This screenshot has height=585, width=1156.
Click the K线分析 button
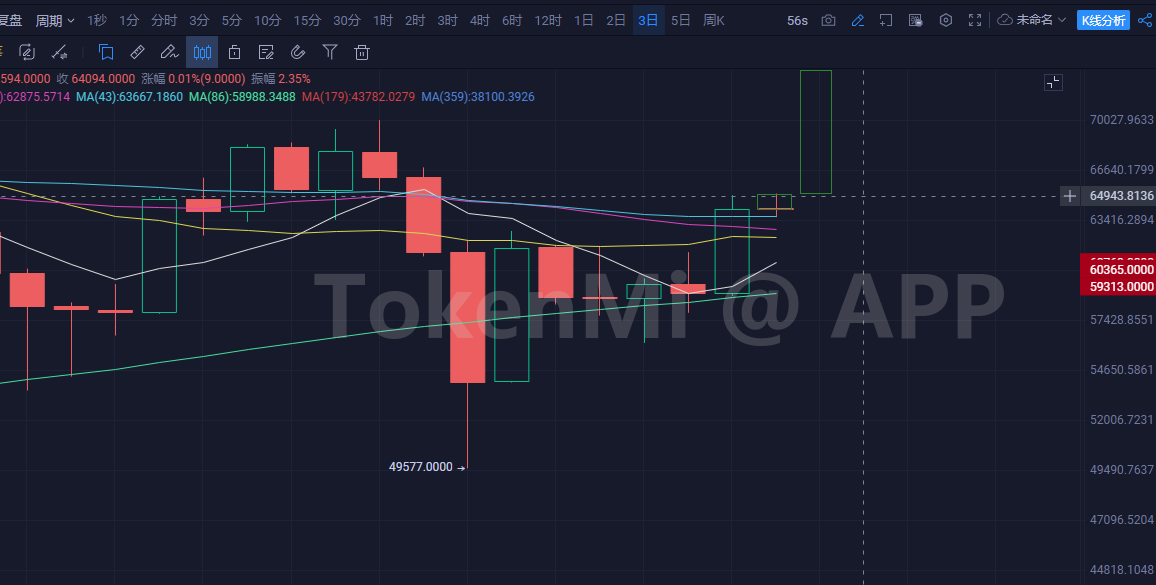coord(1103,20)
